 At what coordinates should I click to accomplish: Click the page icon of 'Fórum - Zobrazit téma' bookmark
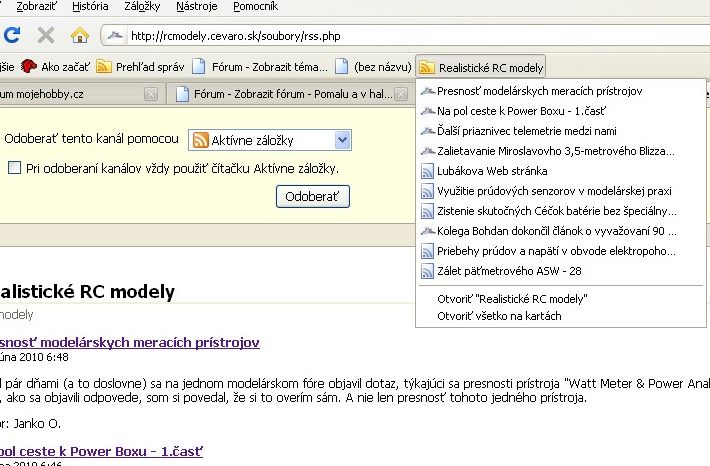199,67
